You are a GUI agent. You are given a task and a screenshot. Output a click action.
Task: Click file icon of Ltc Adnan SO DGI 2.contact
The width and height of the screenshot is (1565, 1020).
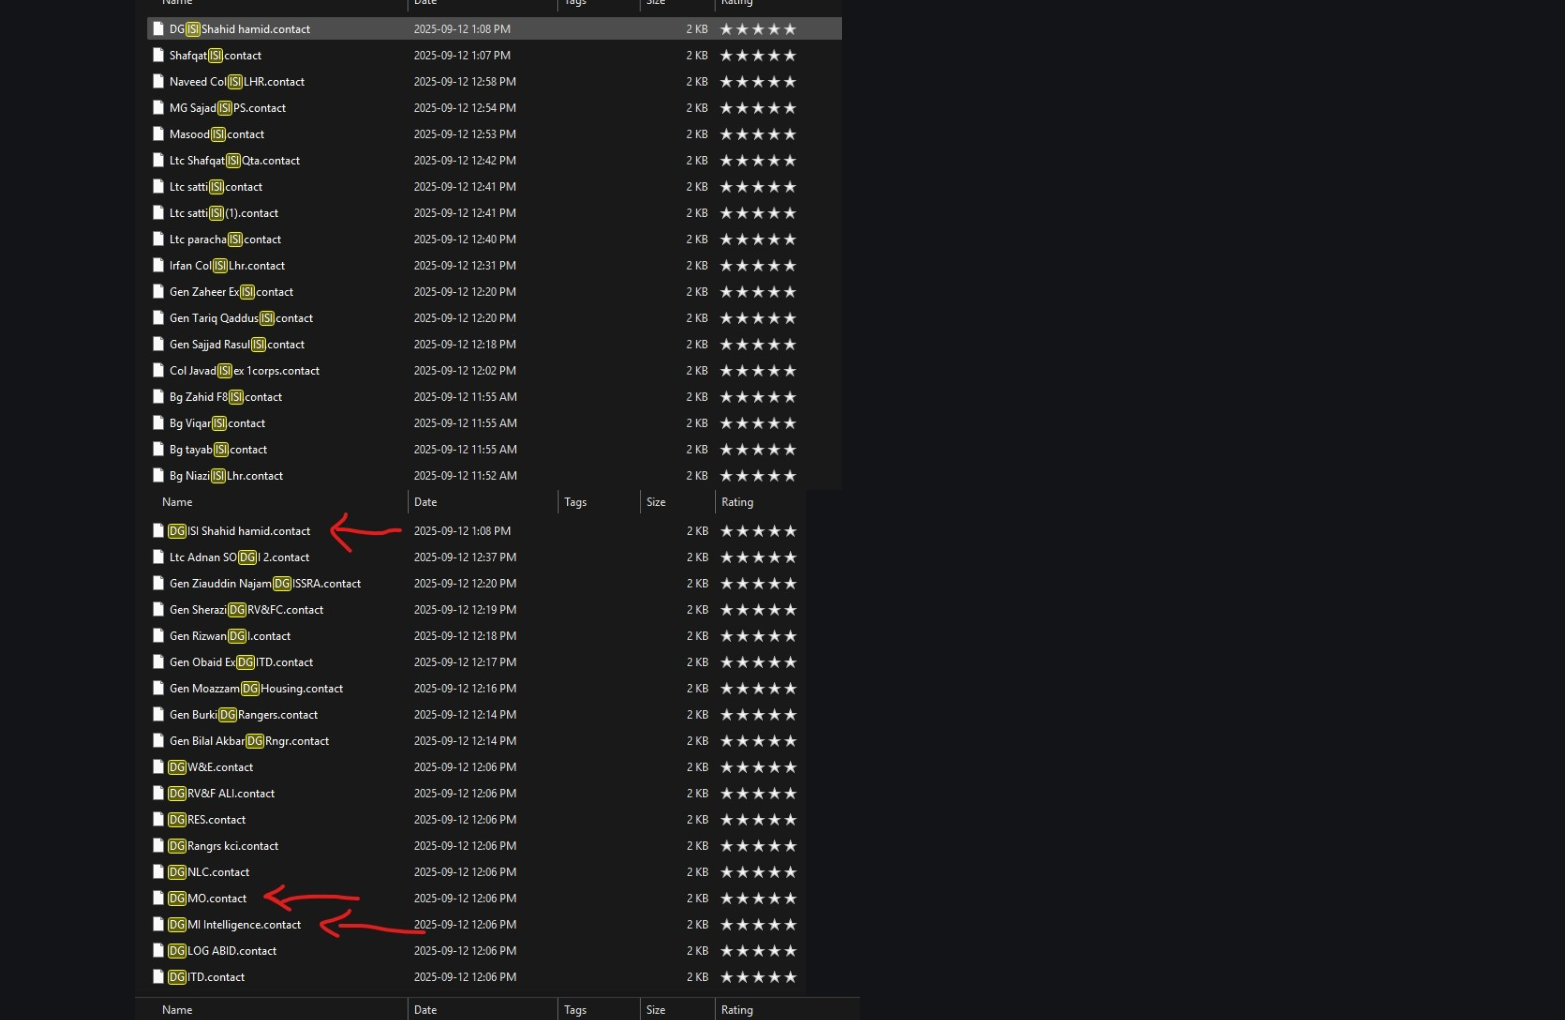click(158, 557)
